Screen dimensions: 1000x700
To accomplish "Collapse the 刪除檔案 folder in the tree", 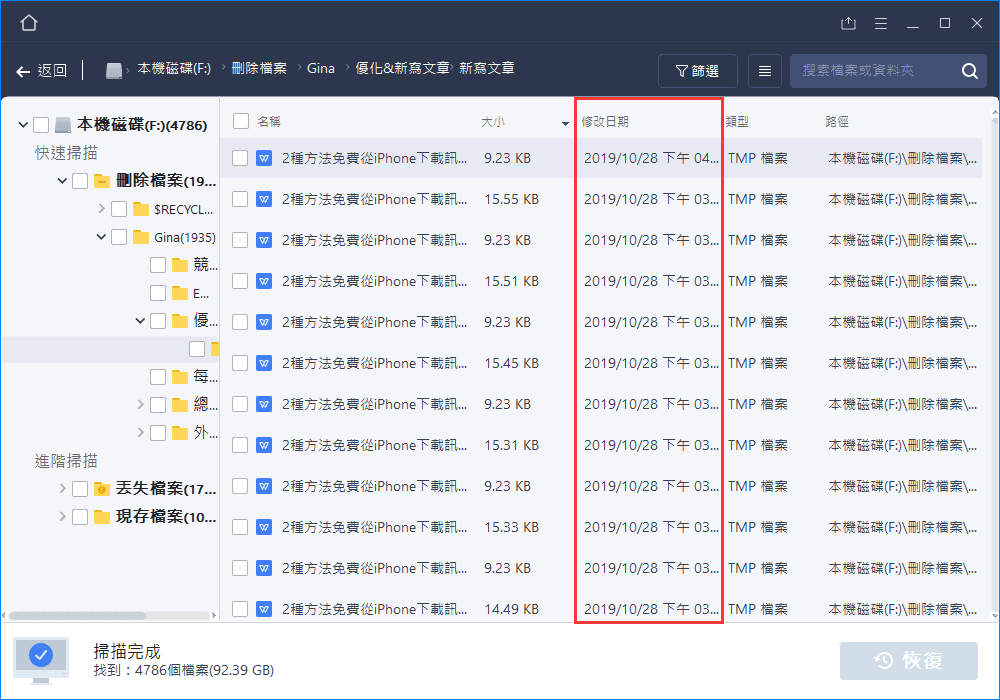I will [x=61, y=180].
